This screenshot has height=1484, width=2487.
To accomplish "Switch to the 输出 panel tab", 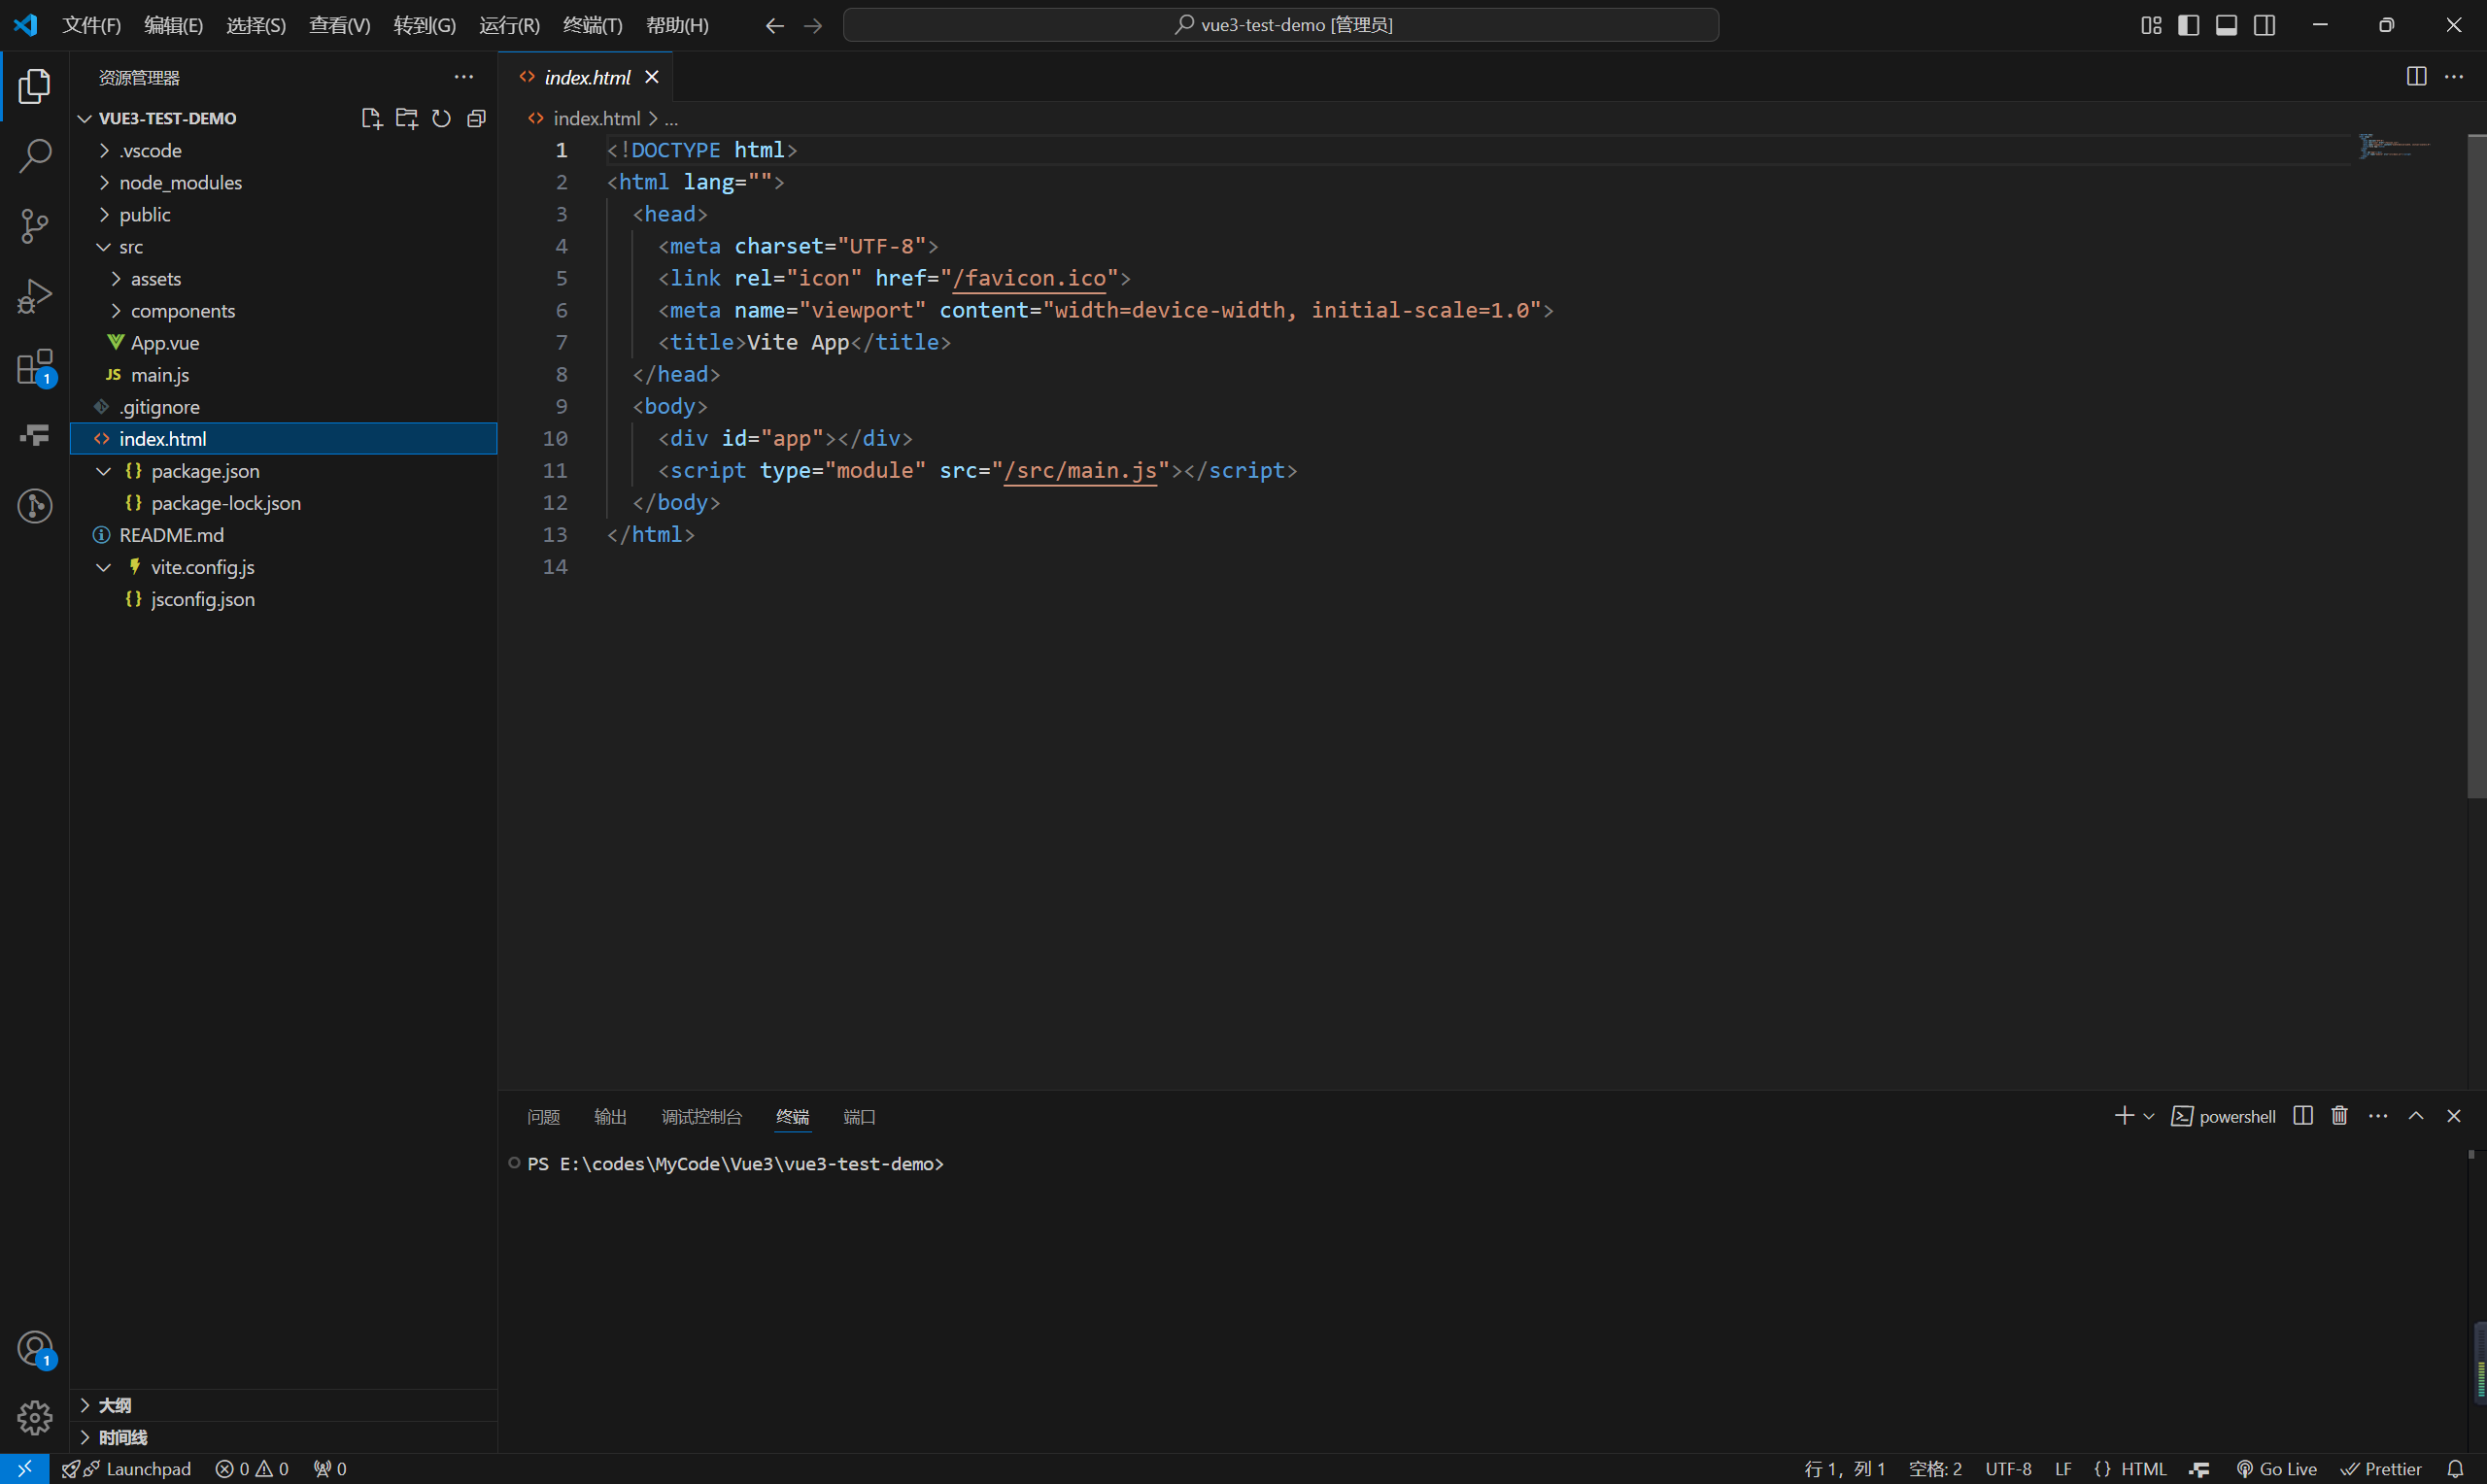I will click(610, 1117).
